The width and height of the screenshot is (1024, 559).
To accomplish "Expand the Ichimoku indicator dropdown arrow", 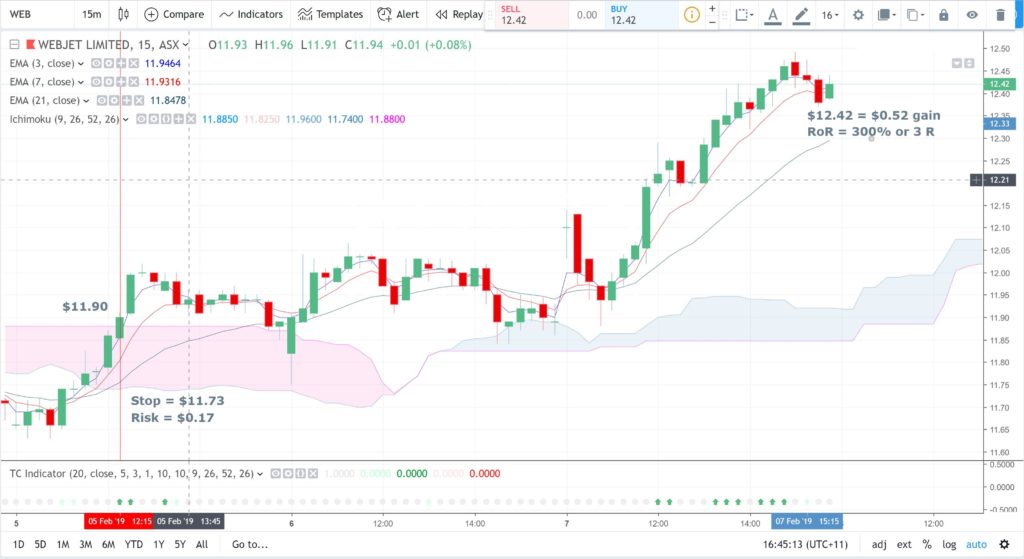I will click(125, 120).
